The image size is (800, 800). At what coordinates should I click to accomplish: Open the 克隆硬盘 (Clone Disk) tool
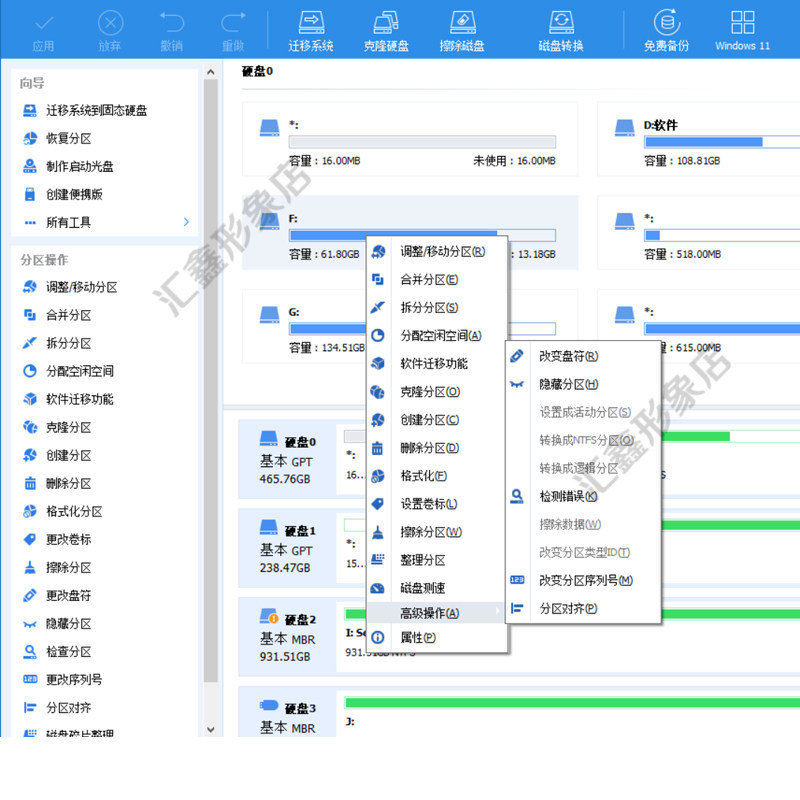pos(387,30)
